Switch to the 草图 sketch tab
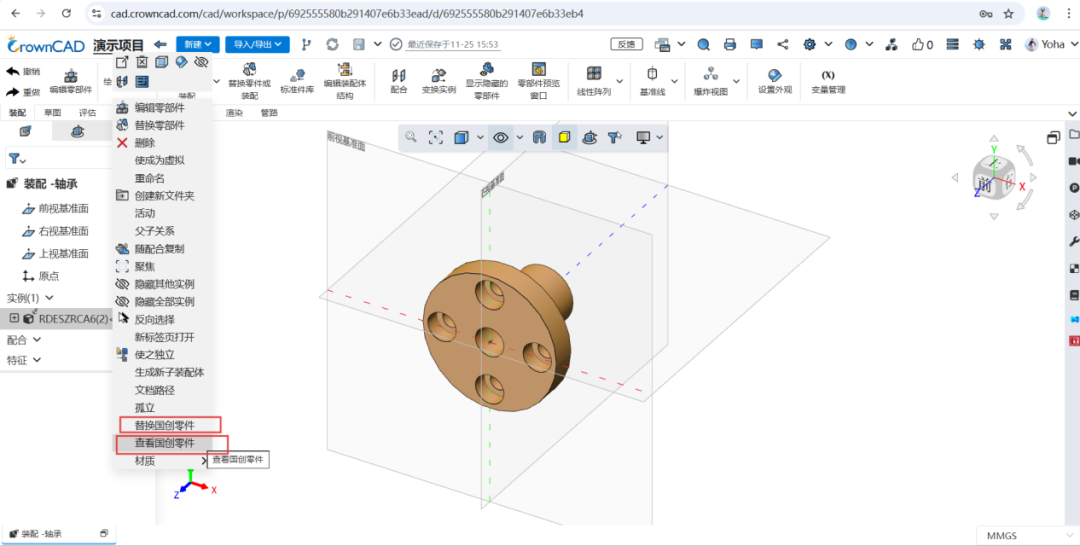Viewport: 1080px width, 546px height. tap(52, 113)
